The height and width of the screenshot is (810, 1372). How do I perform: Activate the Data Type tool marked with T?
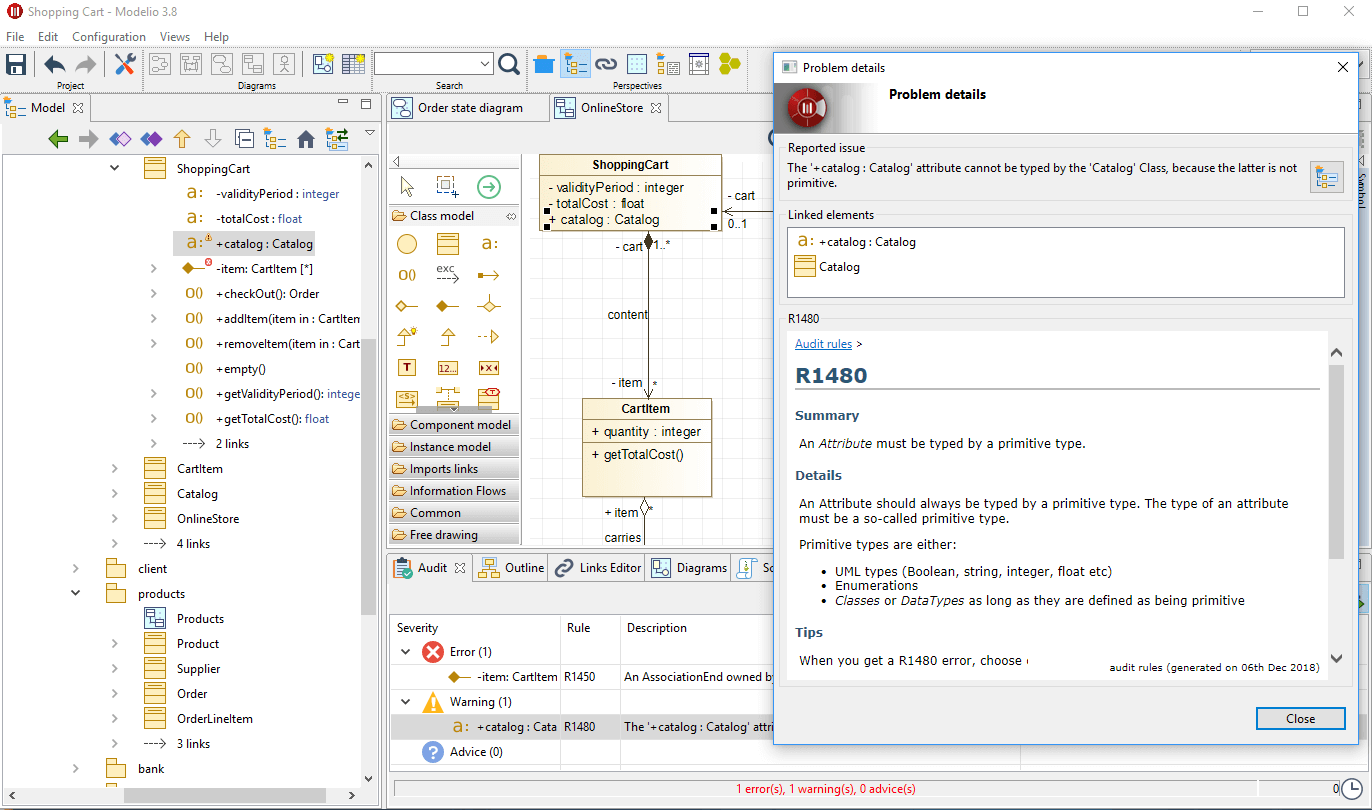coord(407,367)
